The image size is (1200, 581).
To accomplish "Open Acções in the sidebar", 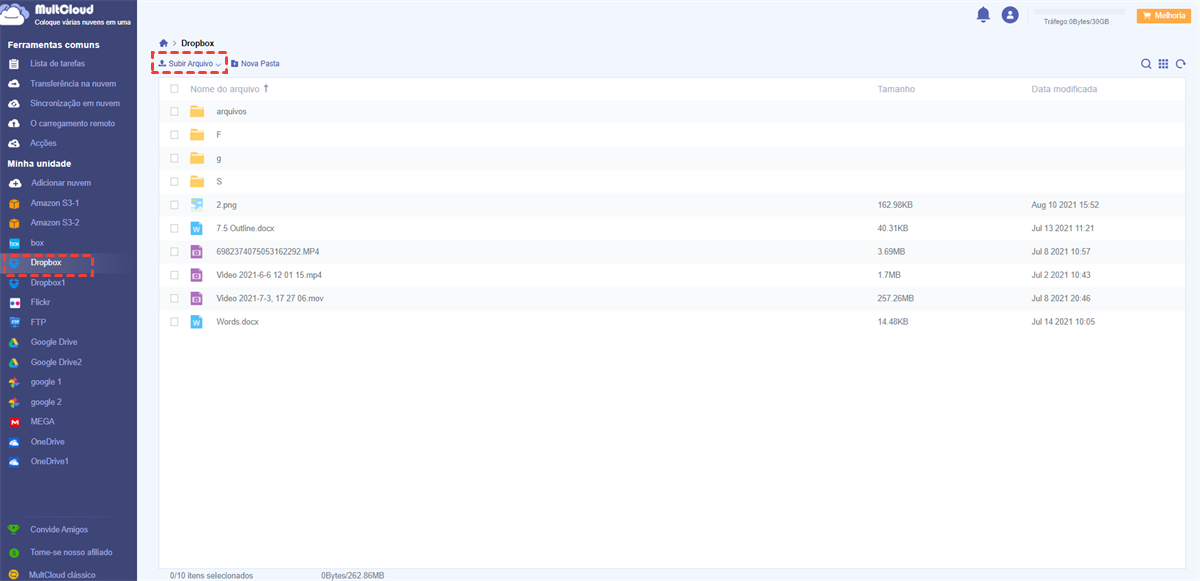I will point(43,143).
